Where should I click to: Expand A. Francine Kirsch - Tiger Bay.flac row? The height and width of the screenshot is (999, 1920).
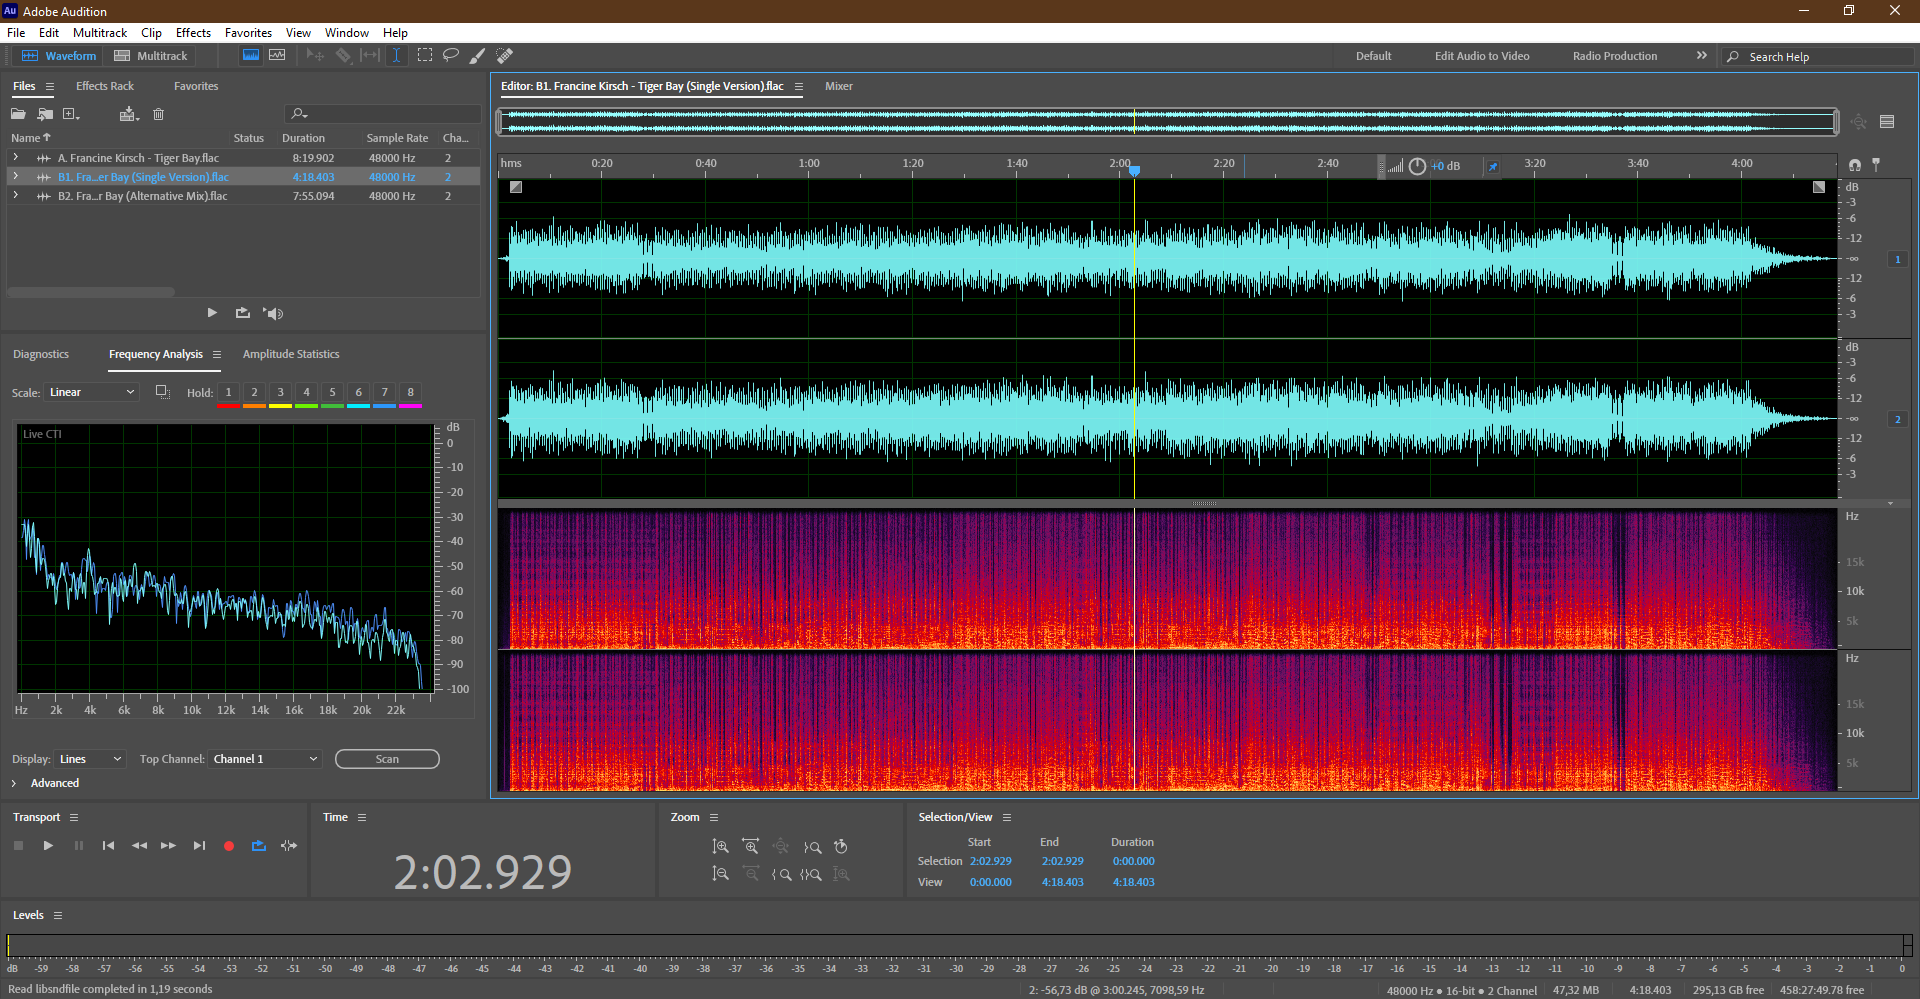pyautogui.click(x=16, y=158)
